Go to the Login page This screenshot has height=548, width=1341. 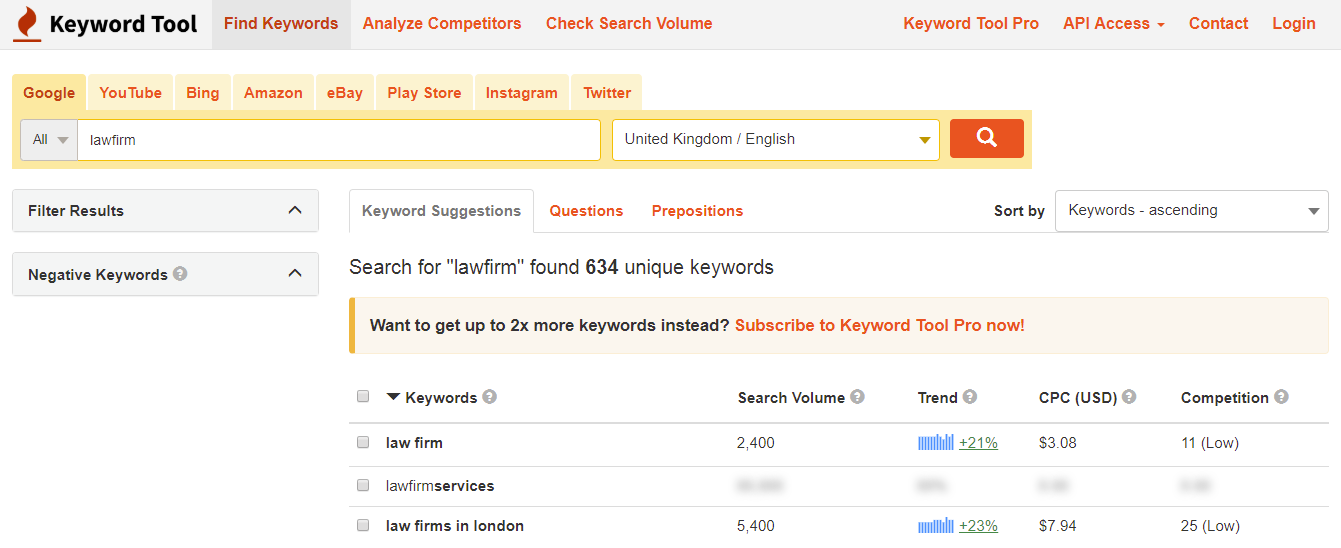point(1293,24)
